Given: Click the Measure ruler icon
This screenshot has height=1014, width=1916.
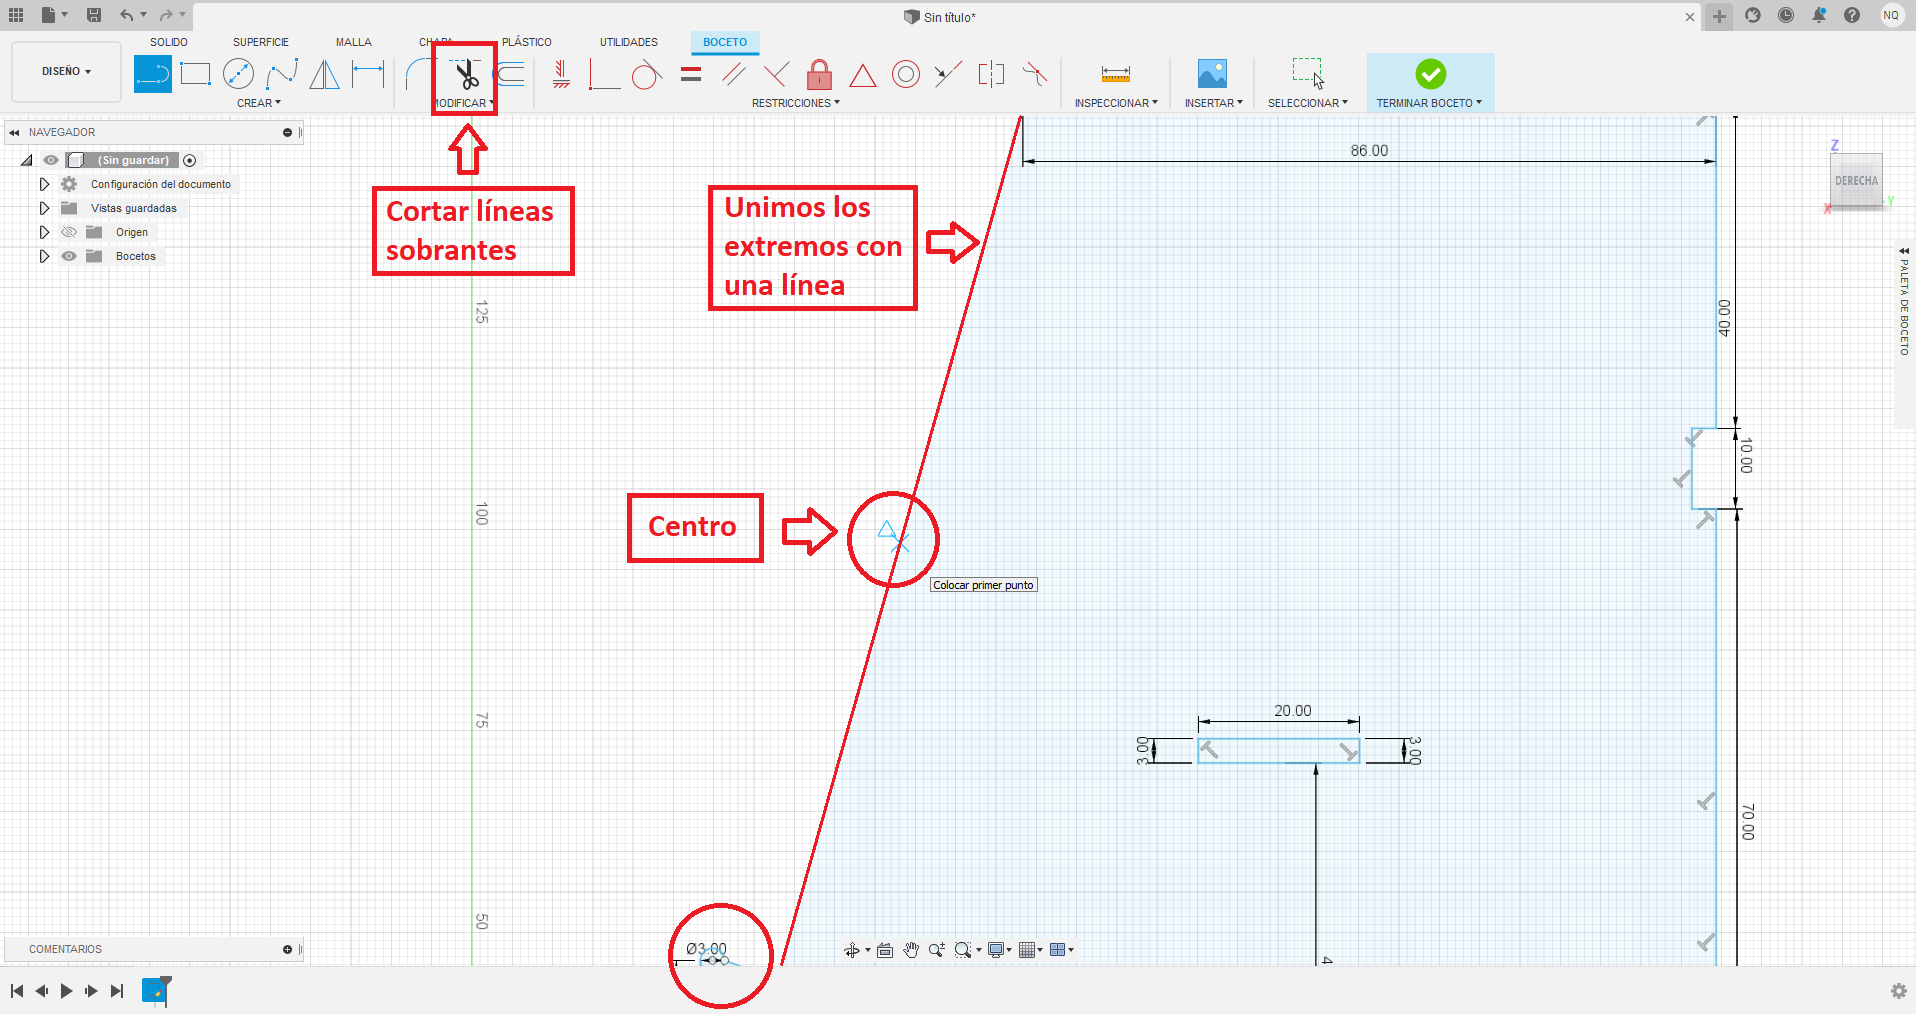Looking at the screenshot, I should pyautogui.click(x=1116, y=74).
